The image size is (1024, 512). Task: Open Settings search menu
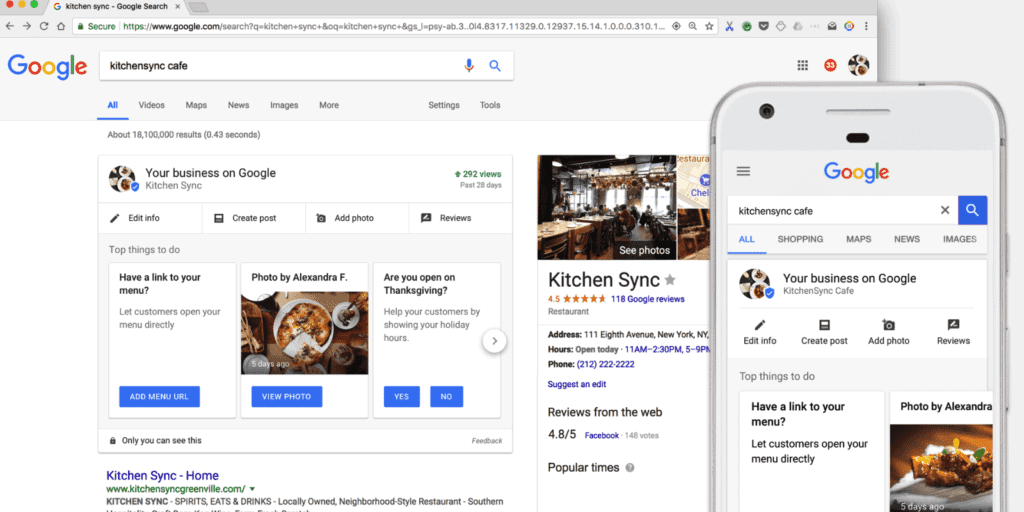coord(444,105)
